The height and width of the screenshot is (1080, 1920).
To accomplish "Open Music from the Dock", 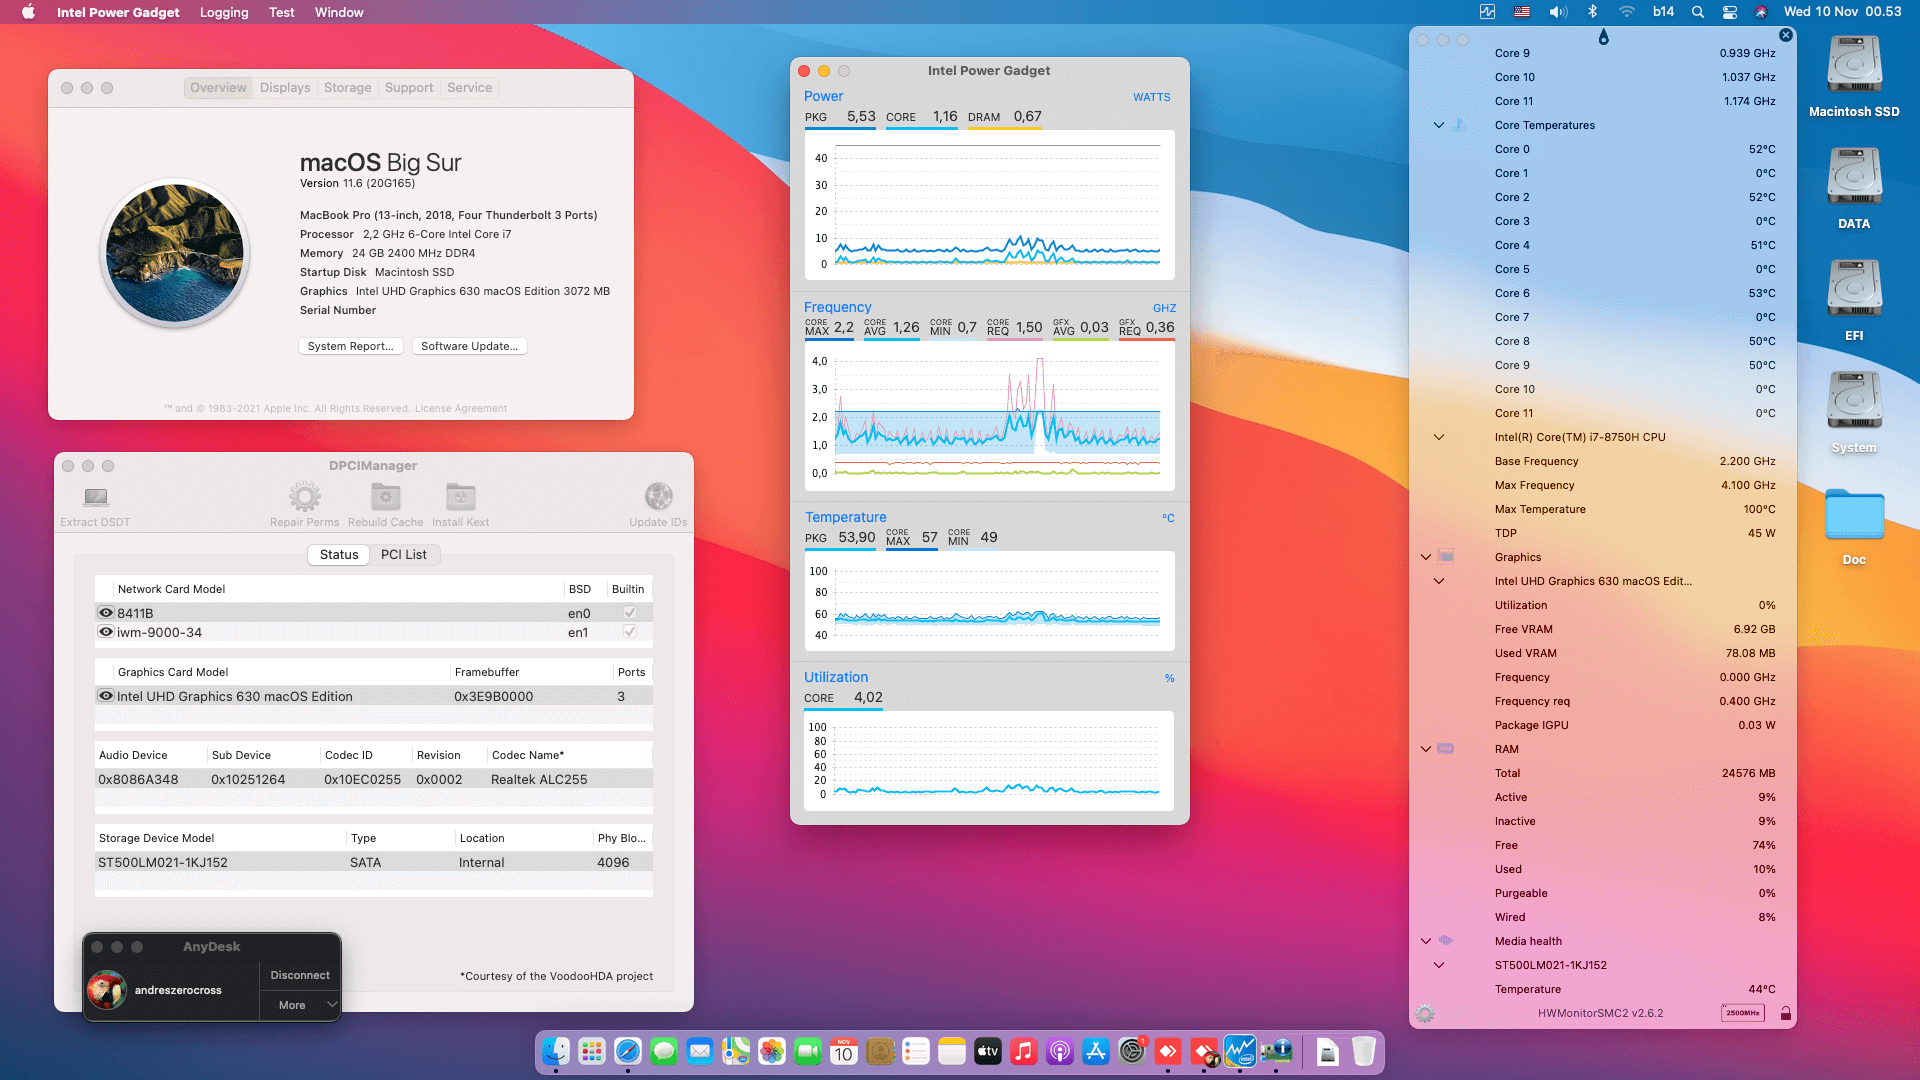I will (1024, 1051).
